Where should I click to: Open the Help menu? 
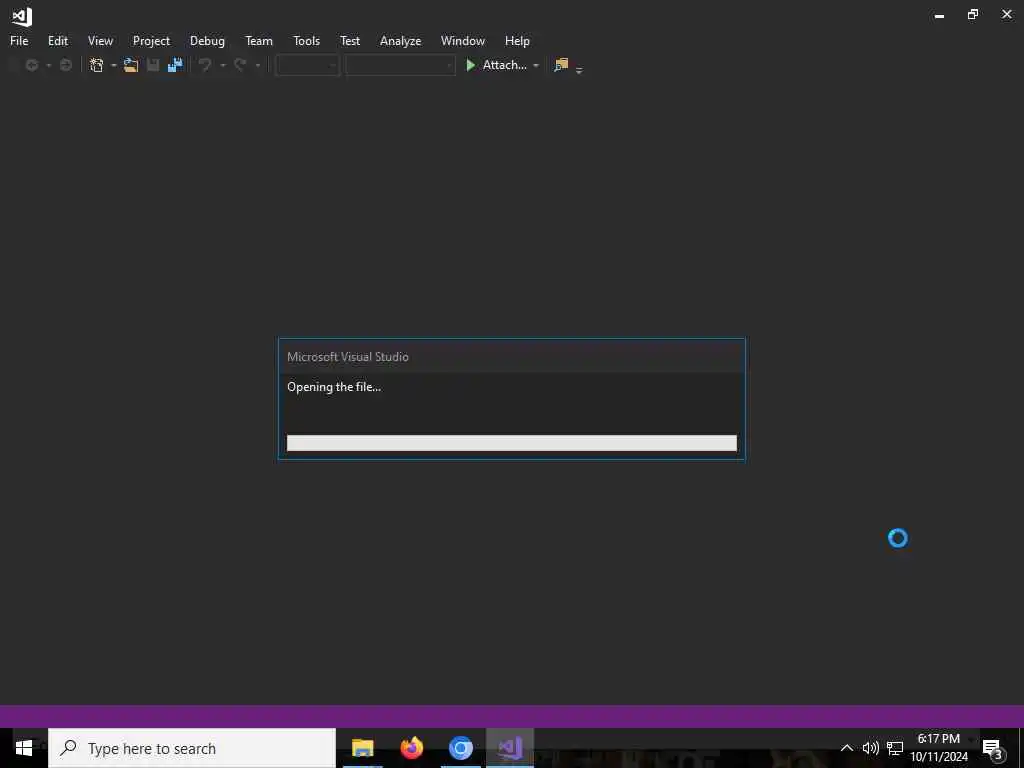pyautogui.click(x=517, y=40)
